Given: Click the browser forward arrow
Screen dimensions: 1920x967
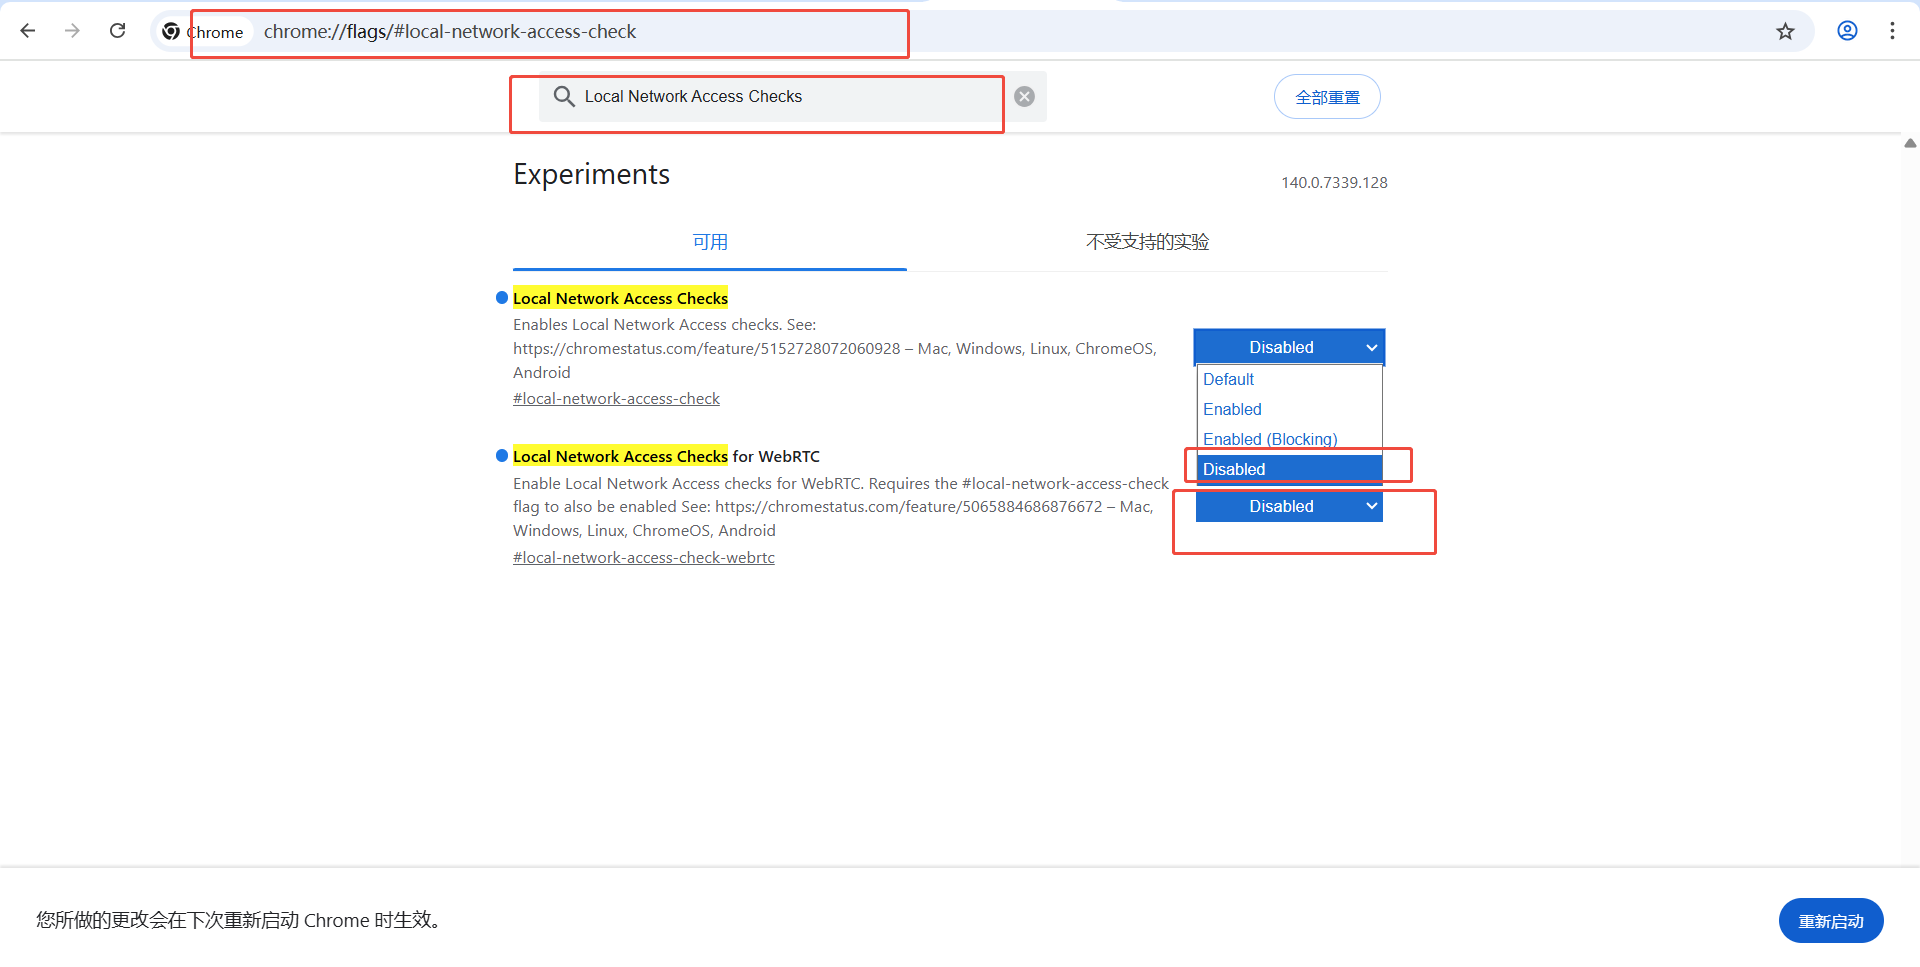Looking at the screenshot, I should (72, 31).
